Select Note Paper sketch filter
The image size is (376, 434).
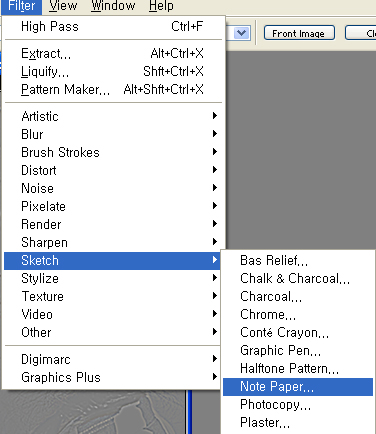tap(298, 387)
